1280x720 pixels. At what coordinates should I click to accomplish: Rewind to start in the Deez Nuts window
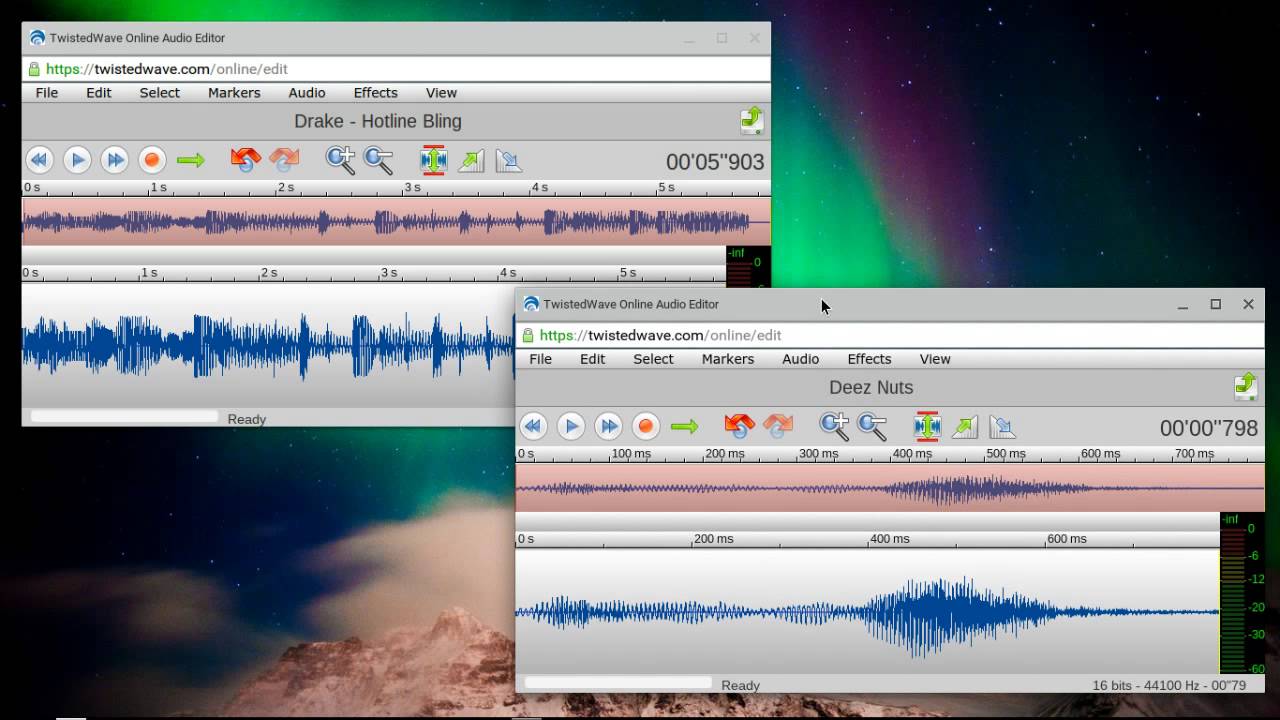tap(533, 427)
